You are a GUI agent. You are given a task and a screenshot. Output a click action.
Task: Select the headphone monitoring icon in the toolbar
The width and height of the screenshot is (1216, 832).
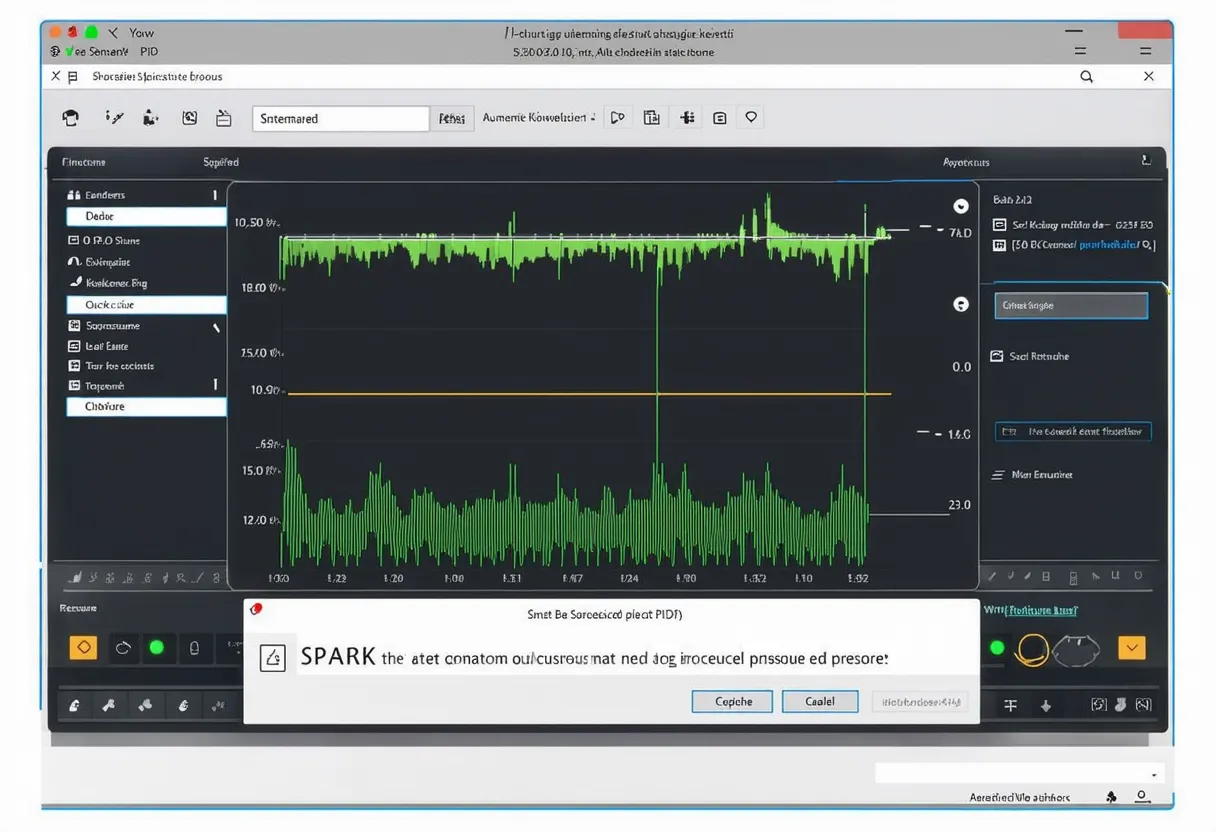[x=70, y=117]
